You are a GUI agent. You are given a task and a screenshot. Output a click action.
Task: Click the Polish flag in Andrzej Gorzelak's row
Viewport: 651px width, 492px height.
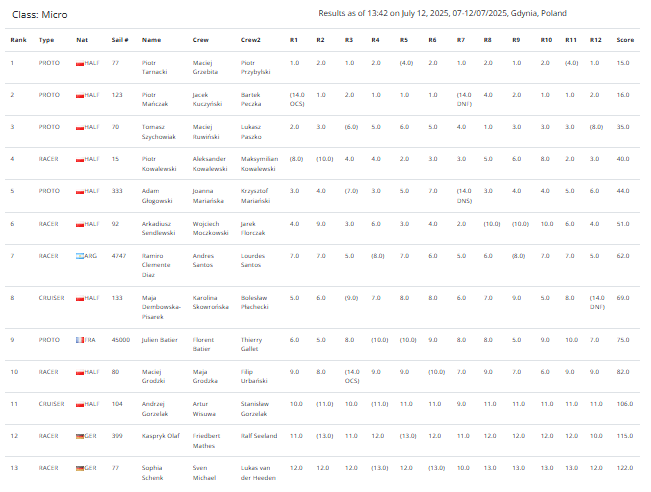80,404
